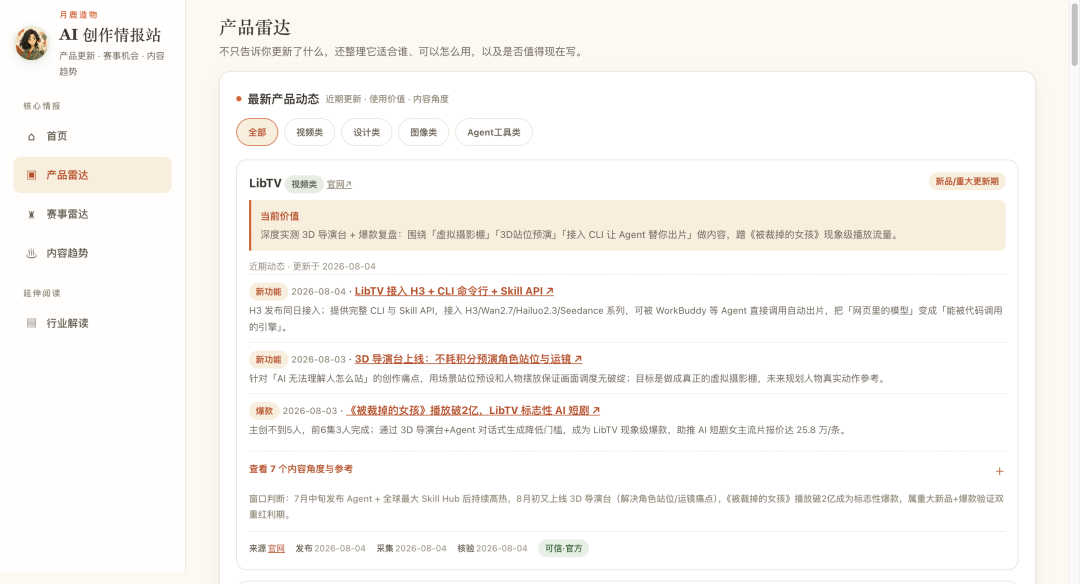The image size is (1080, 584).
Task: Click the page vertical scrollbar
Action: (1074, 34)
